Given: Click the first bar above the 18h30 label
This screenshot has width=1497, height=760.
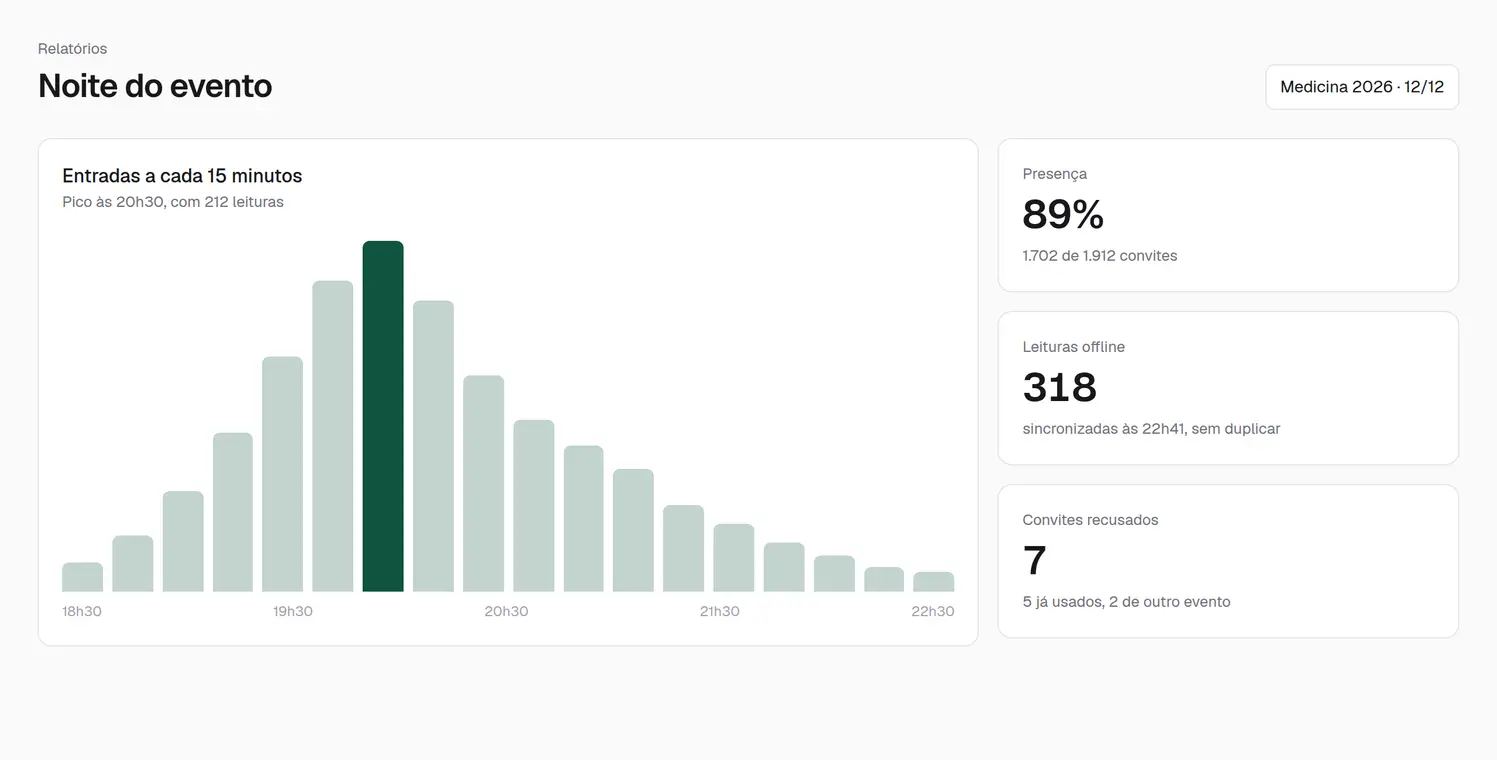Looking at the screenshot, I should point(82,577).
